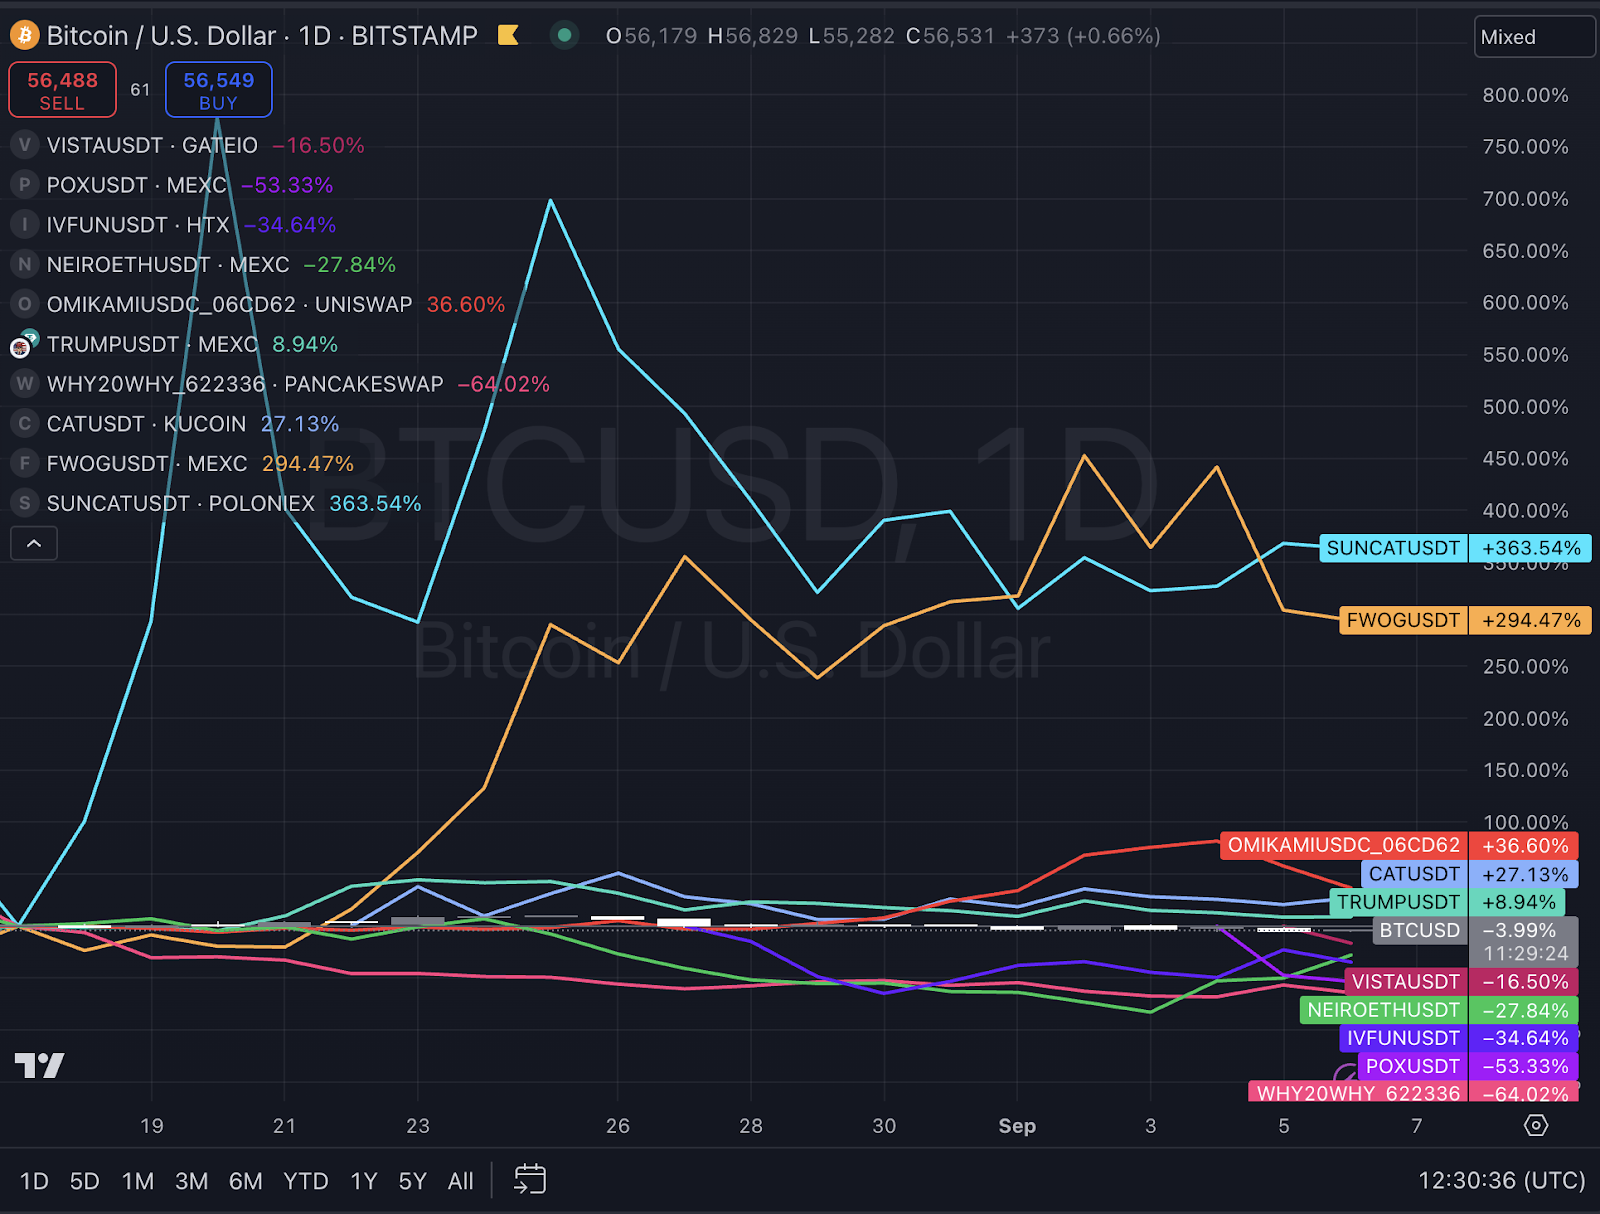
Task: Select the 5Y time range
Action: (x=412, y=1181)
